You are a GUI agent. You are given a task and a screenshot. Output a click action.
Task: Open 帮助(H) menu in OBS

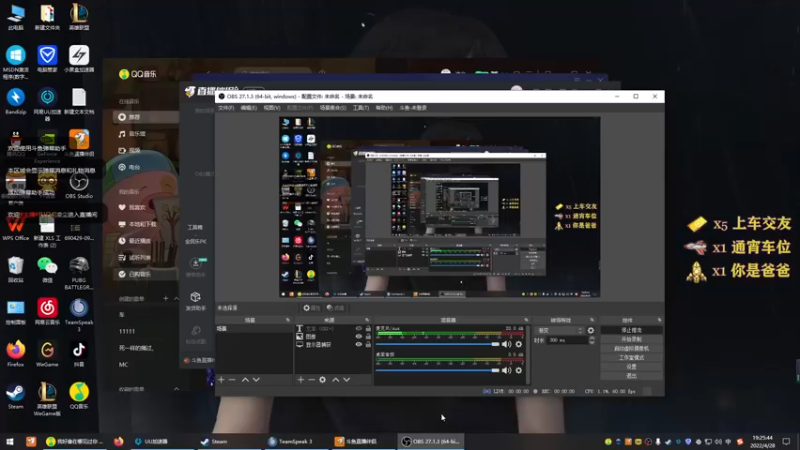click(x=384, y=108)
